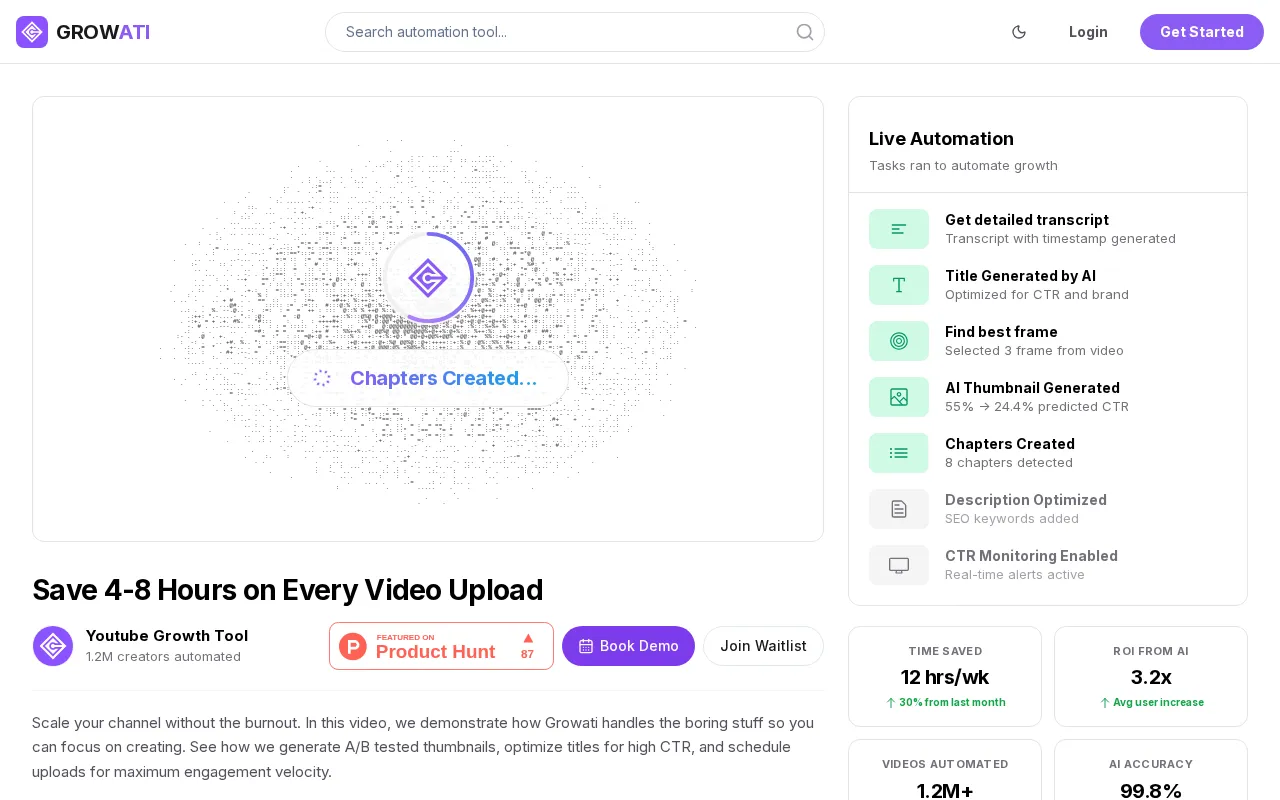The height and width of the screenshot is (800, 1280).
Task: Click the CTR Monitoring Enabled text
Action: click(1031, 556)
